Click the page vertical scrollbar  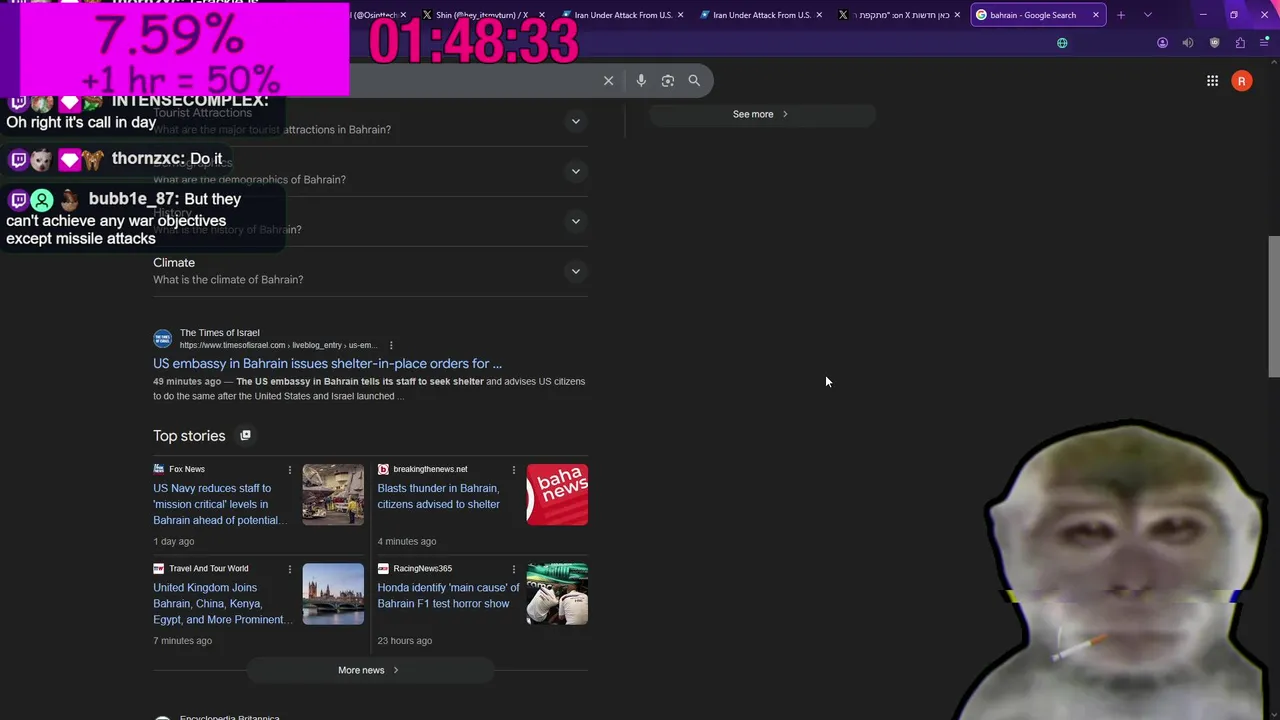pyautogui.click(x=1273, y=306)
